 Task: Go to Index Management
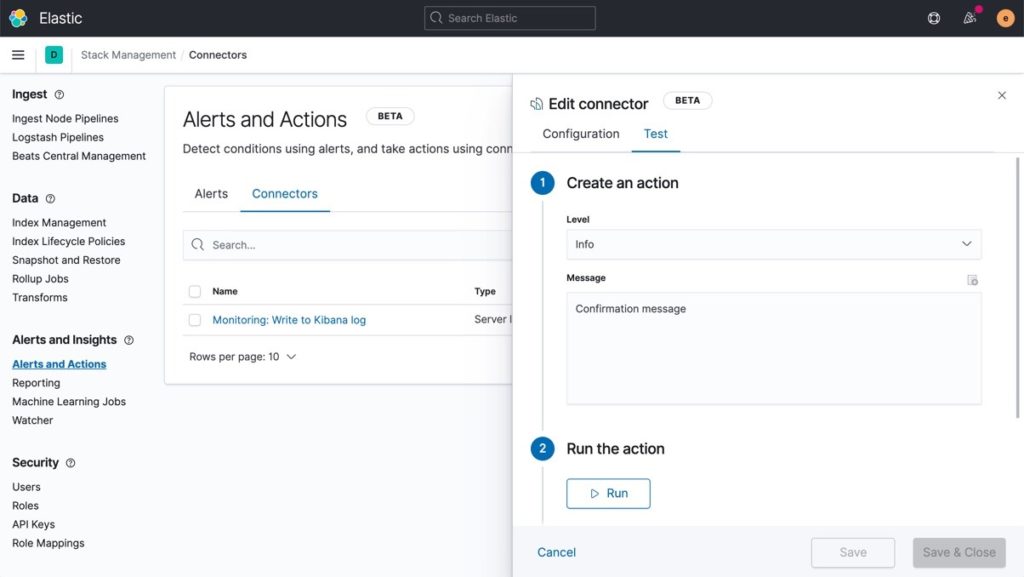(59, 223)
